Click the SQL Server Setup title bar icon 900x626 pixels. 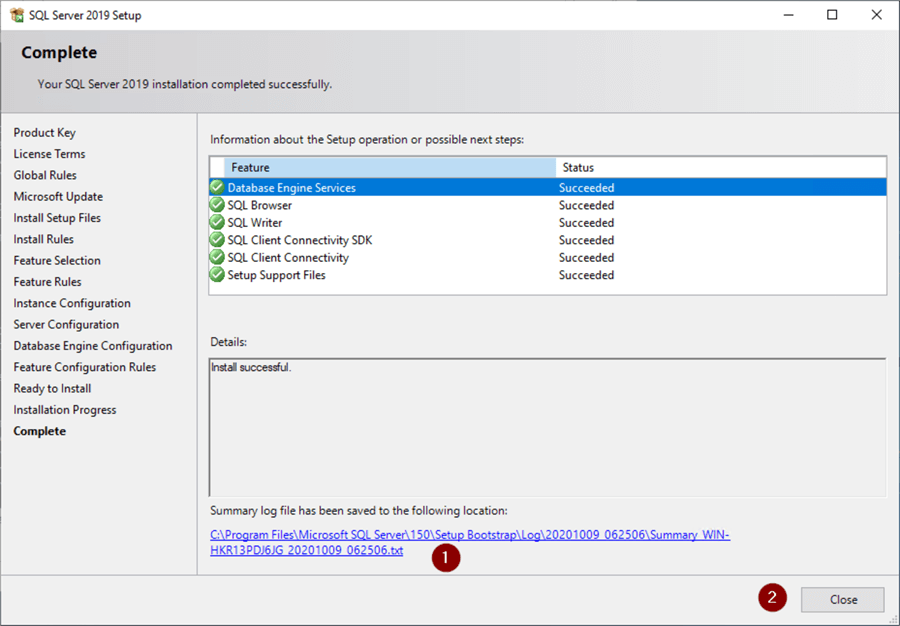(17, 15)
